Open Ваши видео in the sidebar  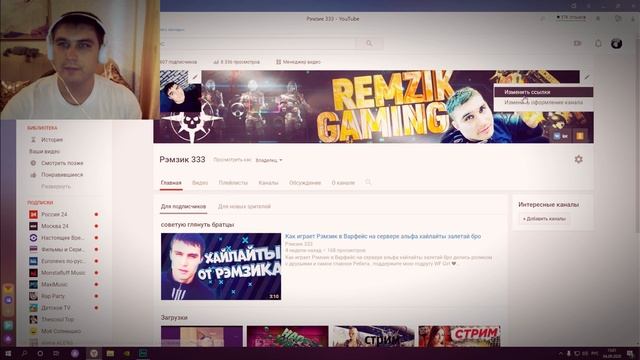pyautogui.click(x=44, y=151)
